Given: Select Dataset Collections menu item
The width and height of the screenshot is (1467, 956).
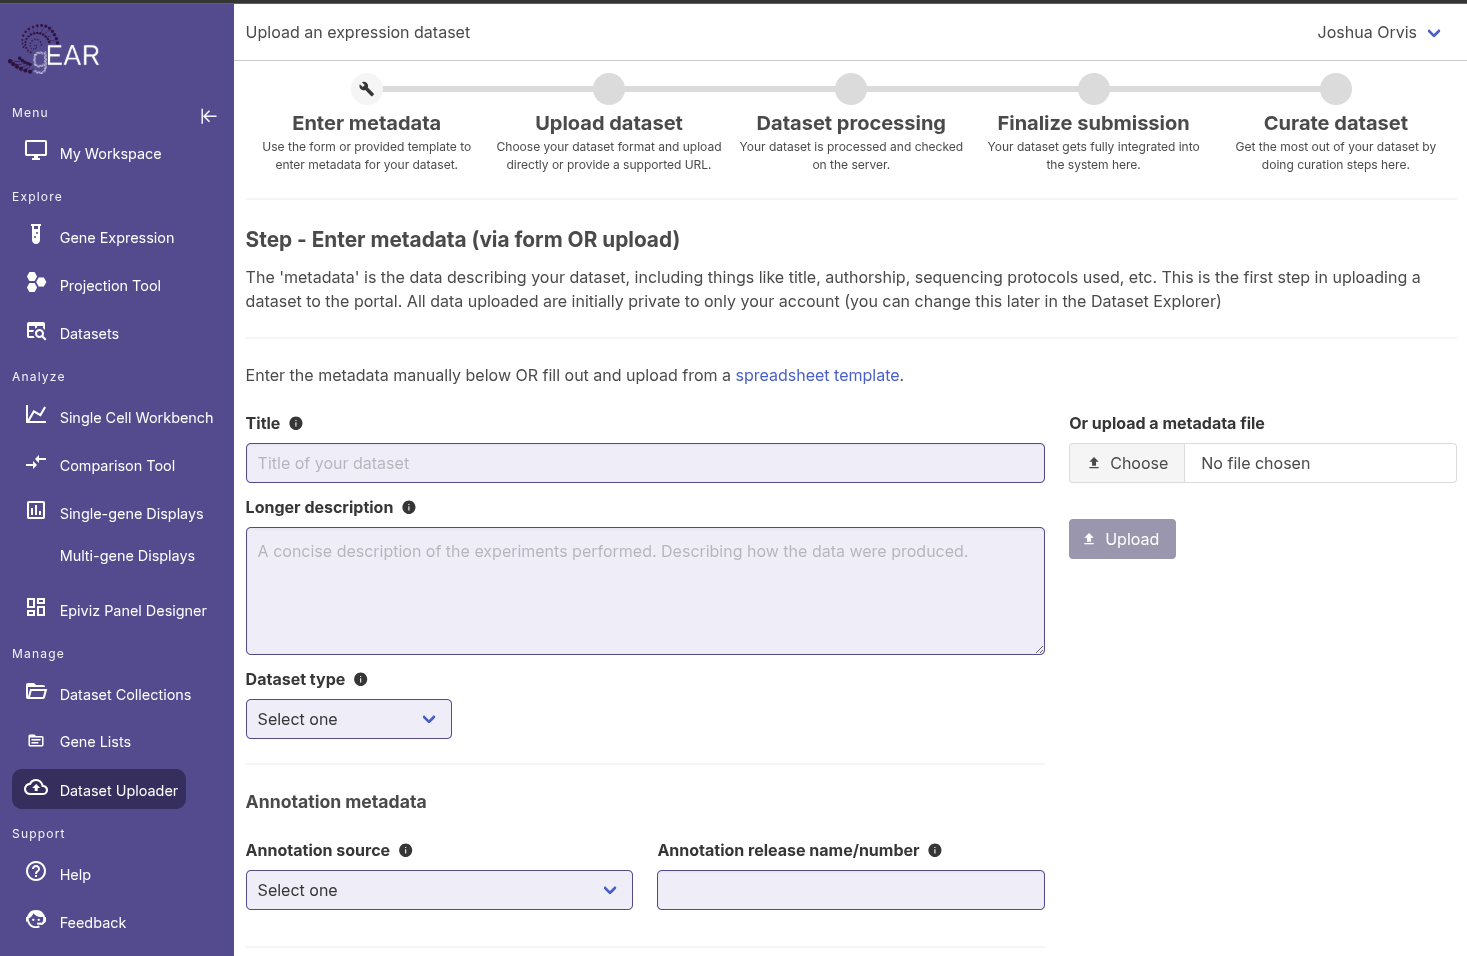Looking at the screenshot, I should tap(125, 695).
